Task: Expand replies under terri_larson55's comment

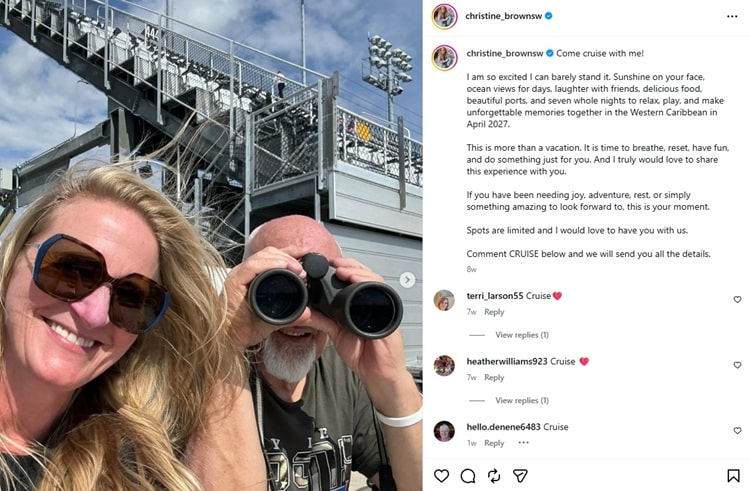Action: 521,335
